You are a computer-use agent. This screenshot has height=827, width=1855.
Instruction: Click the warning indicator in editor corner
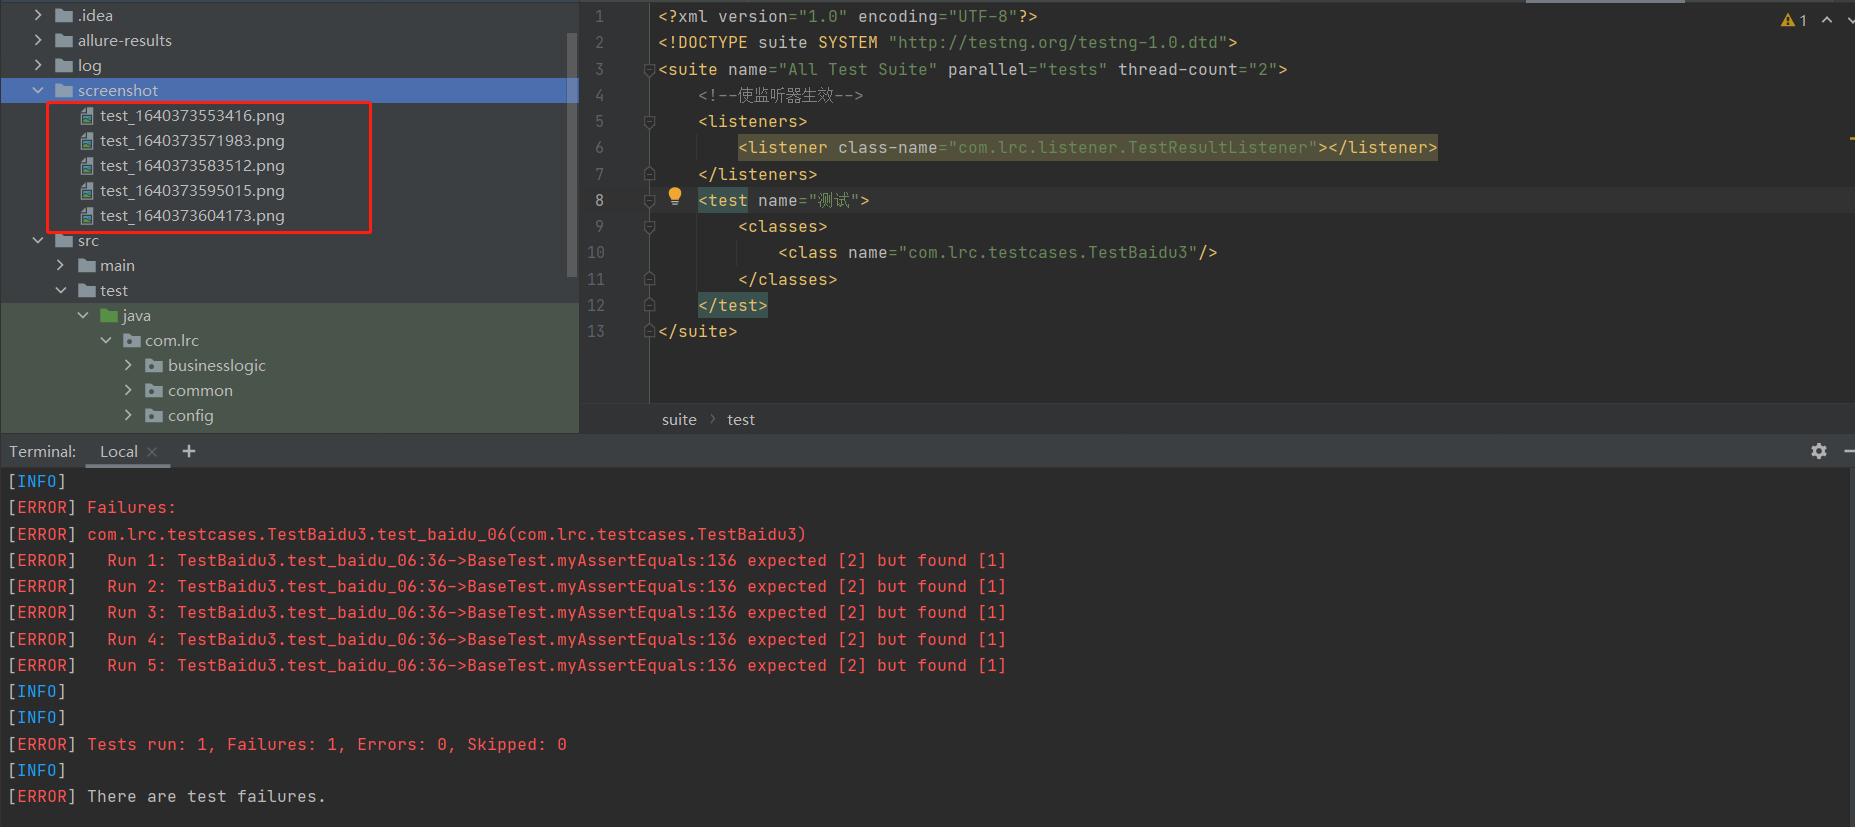click(1794, 20)
